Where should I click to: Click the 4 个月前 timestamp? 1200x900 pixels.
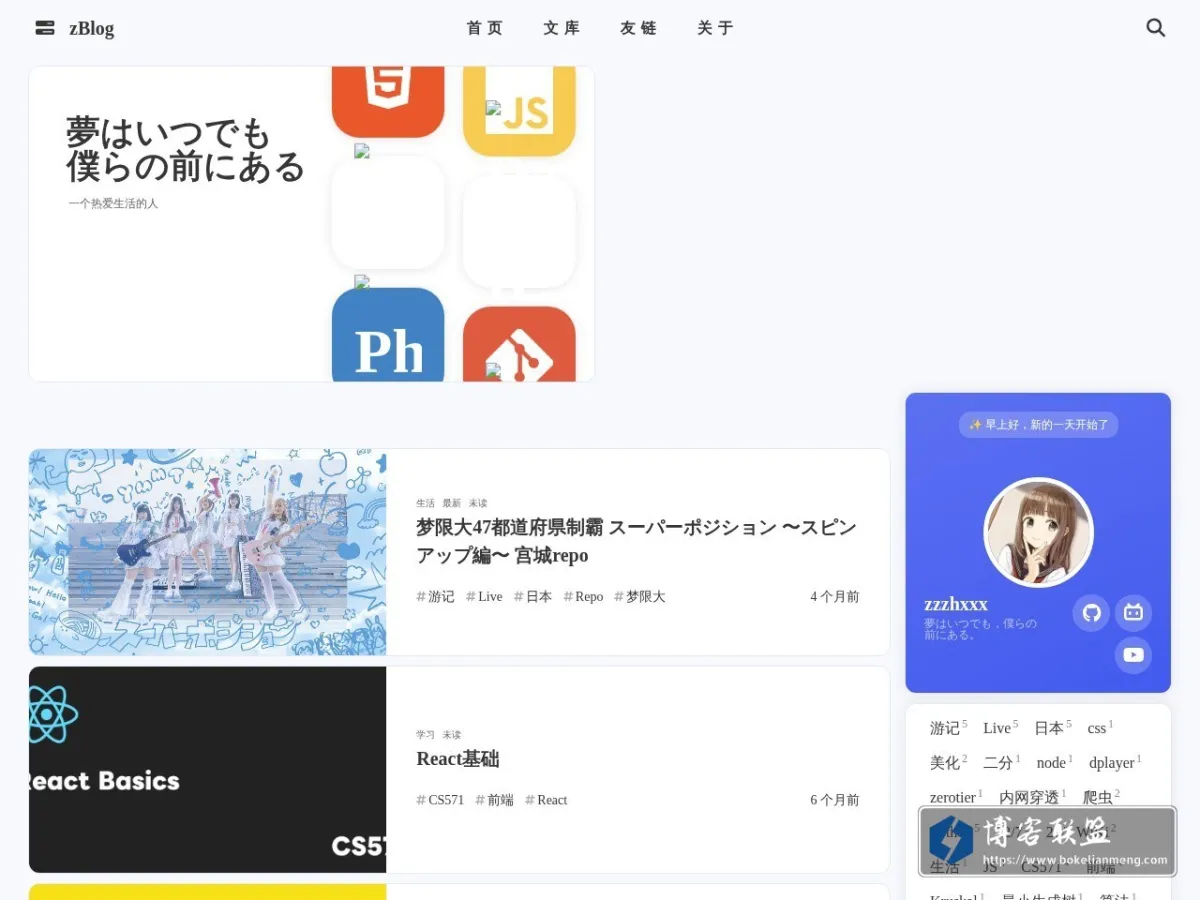834,597
